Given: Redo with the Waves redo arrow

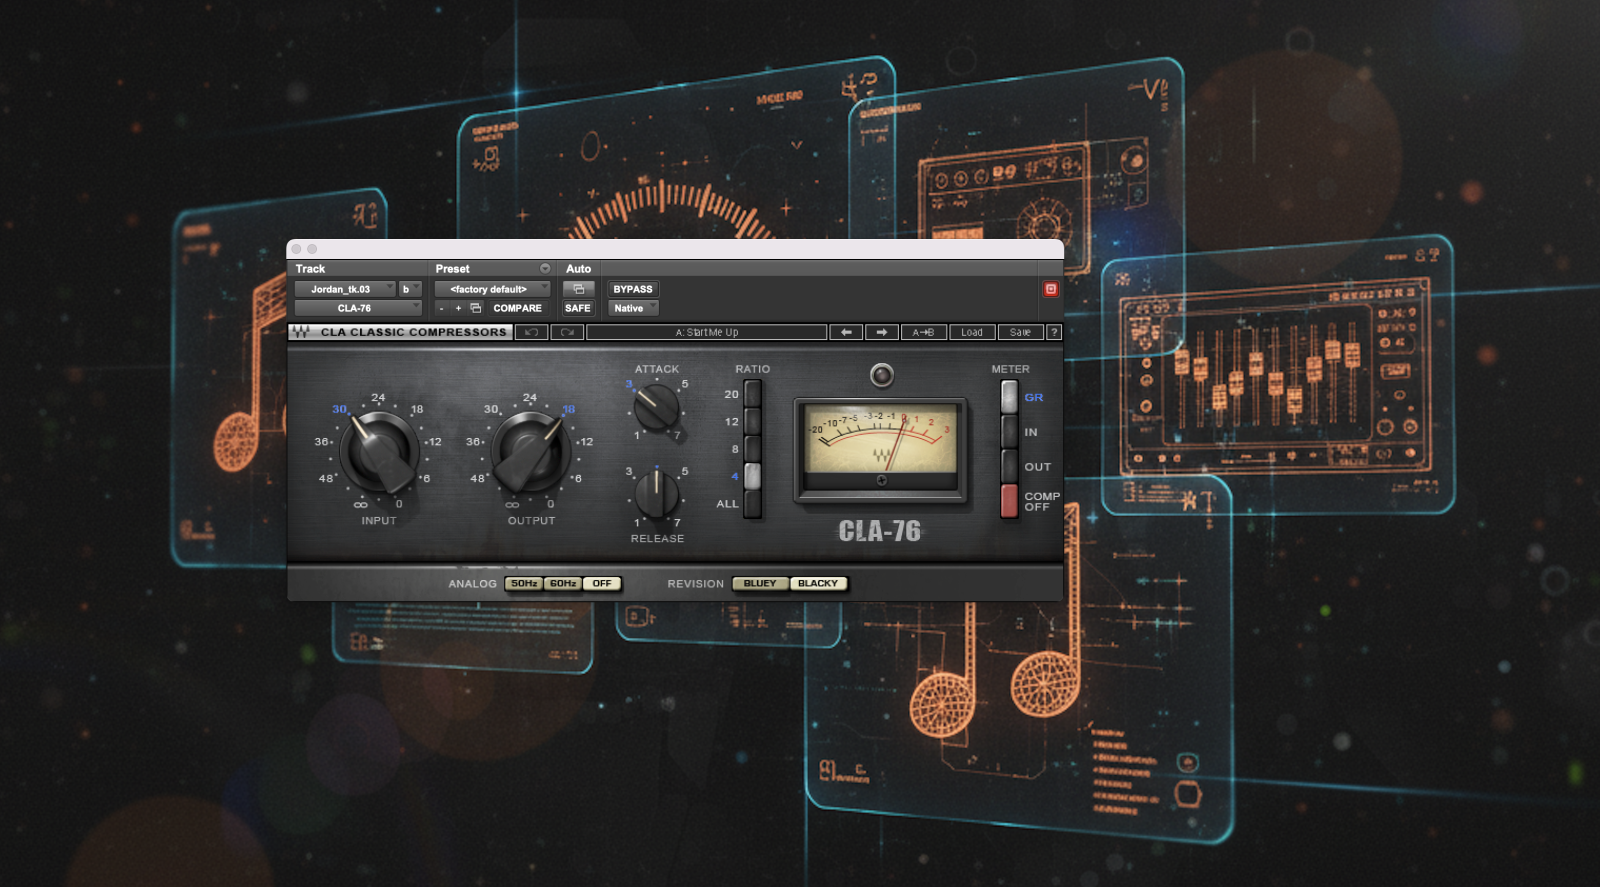Looking at the screenshot, I should click(568, 332).
